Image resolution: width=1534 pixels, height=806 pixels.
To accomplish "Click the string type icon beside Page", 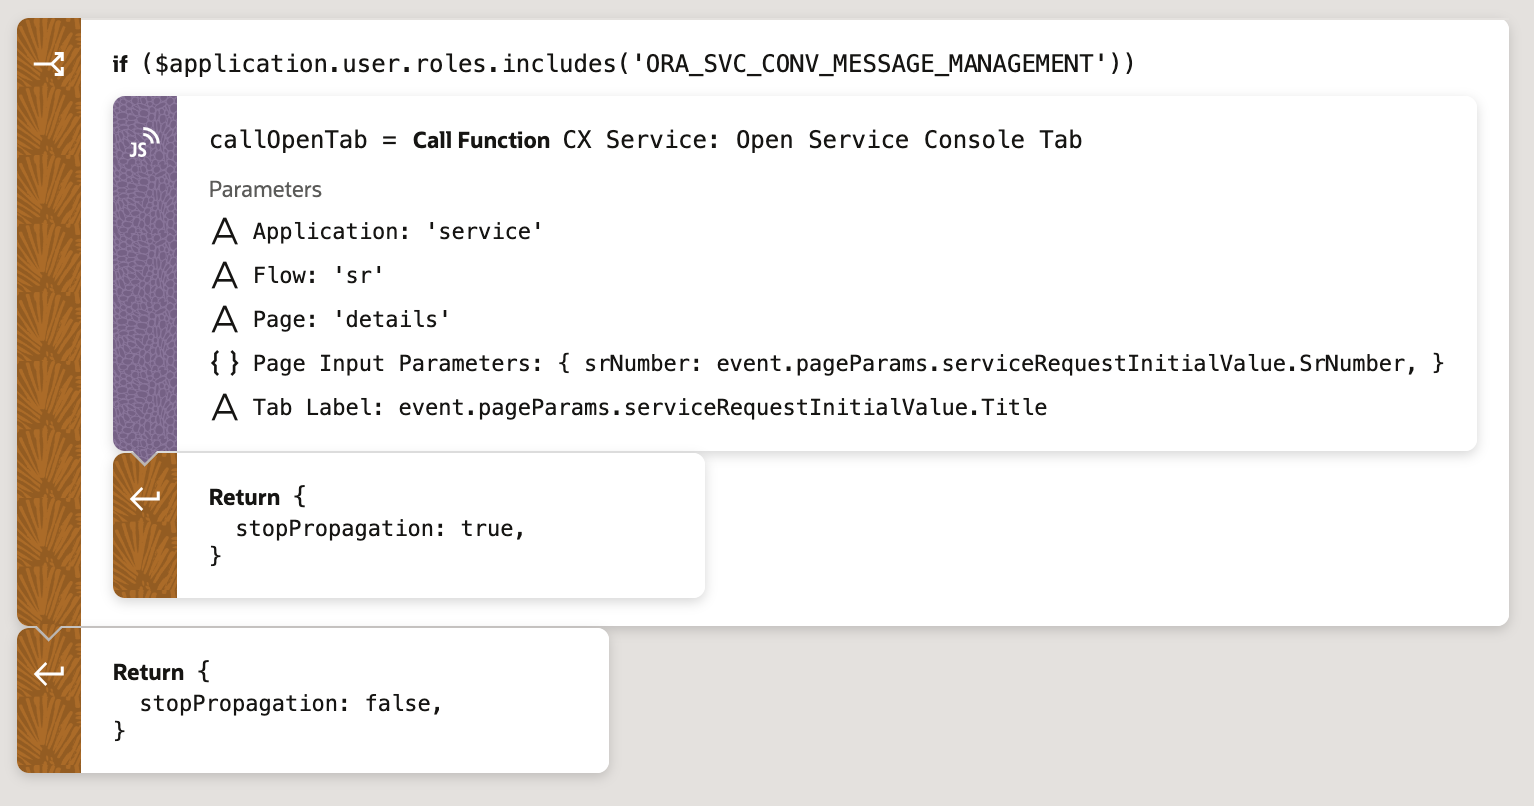I will (x=225, y=318).
